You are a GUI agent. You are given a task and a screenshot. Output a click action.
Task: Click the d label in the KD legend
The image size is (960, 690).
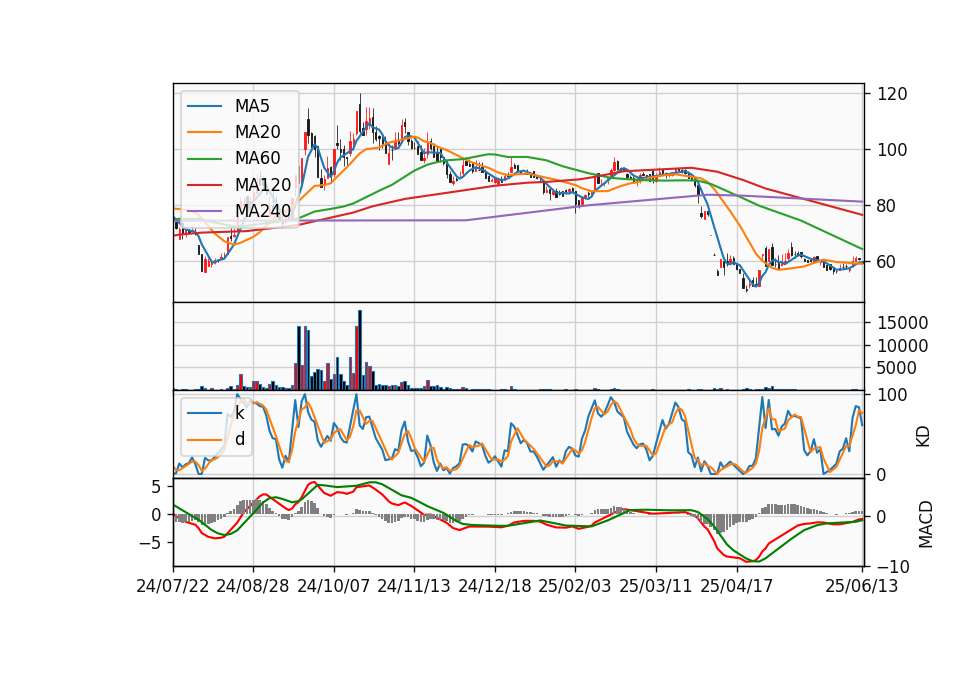coord(240,439)
